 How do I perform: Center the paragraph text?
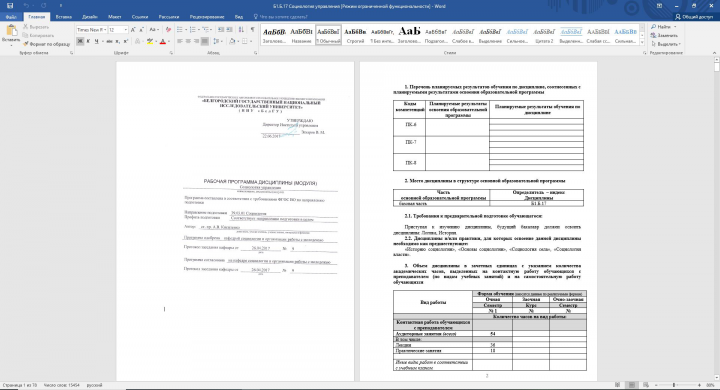(188, 41)
